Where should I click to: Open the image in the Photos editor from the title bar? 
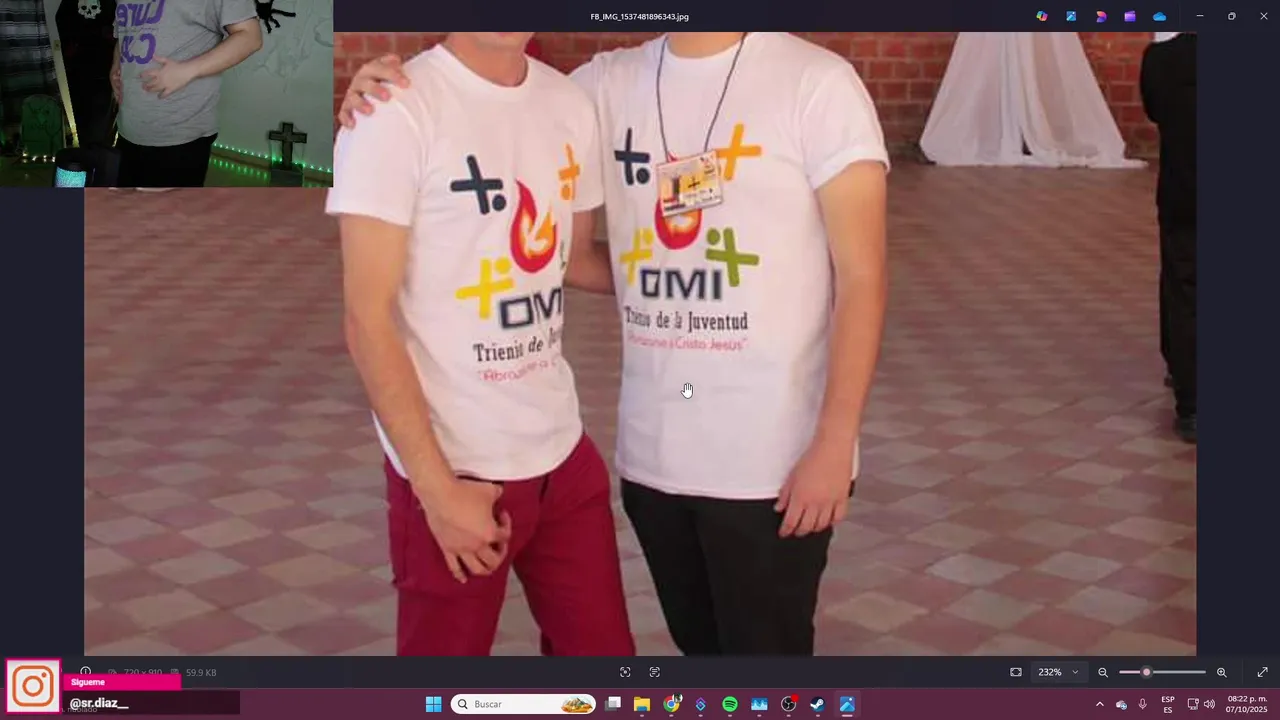click(x=1071, y=16)
